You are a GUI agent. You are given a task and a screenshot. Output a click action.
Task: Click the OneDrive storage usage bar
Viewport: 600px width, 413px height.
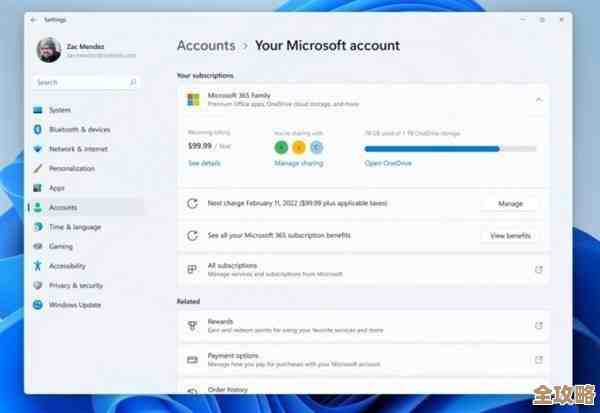[x=450, y=149]
